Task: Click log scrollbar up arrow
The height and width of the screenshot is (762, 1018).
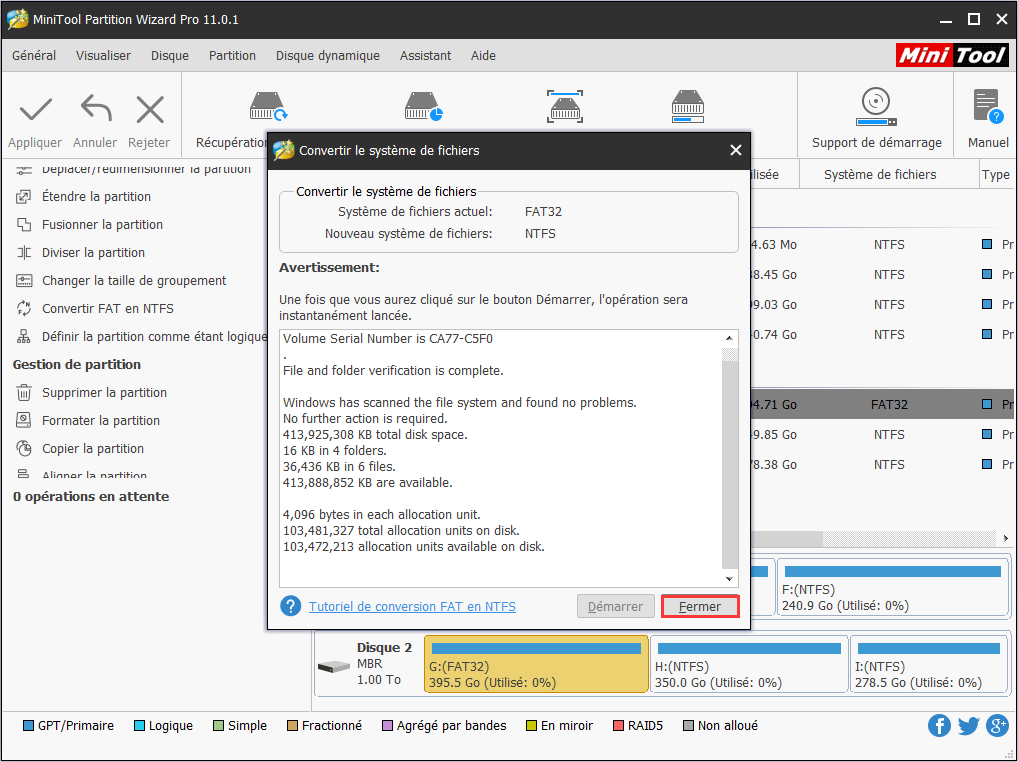Action: tap(729, 338)
